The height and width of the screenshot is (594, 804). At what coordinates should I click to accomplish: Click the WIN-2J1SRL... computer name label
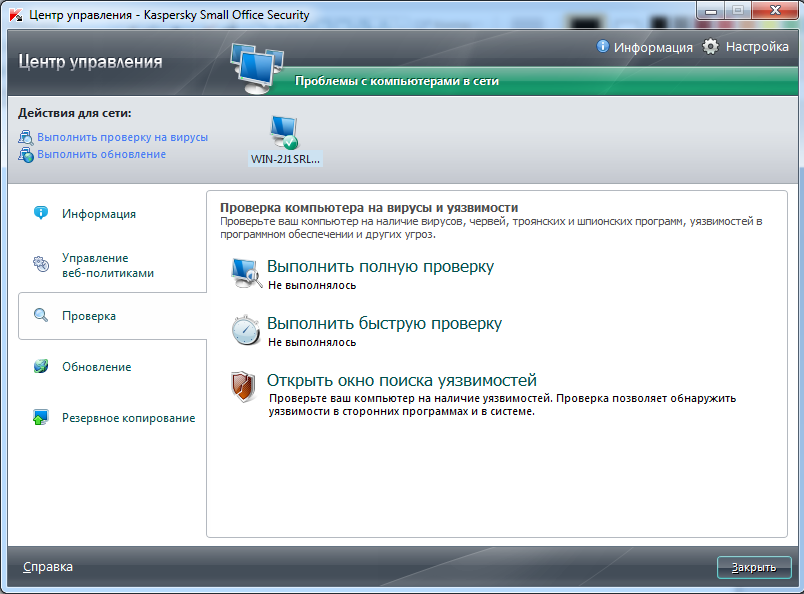click(x=285, y=159)
